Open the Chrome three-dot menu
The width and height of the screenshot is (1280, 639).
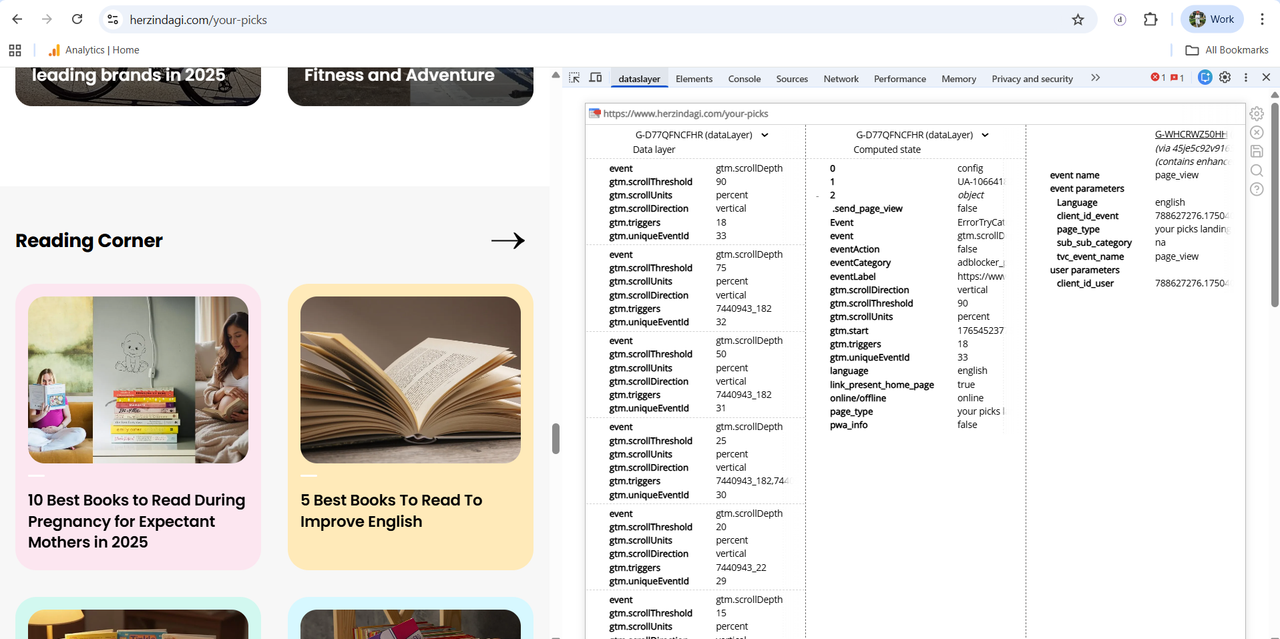pos(1260,19)
